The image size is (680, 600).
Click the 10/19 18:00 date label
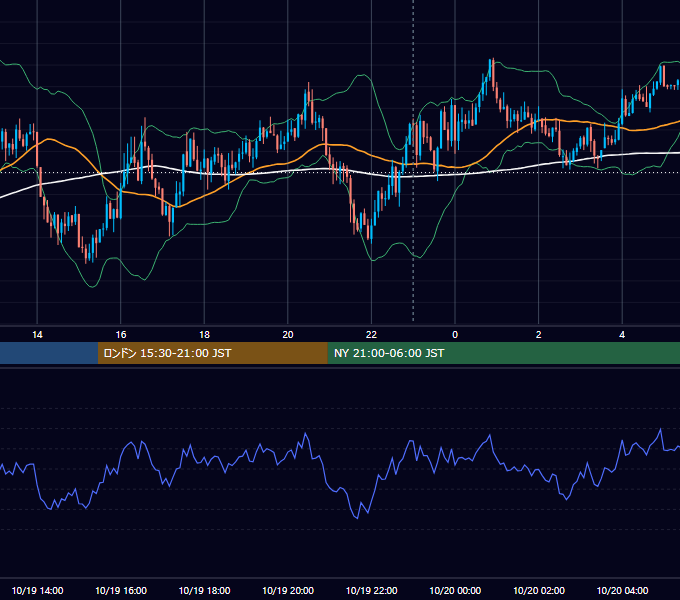pos(204,591)
